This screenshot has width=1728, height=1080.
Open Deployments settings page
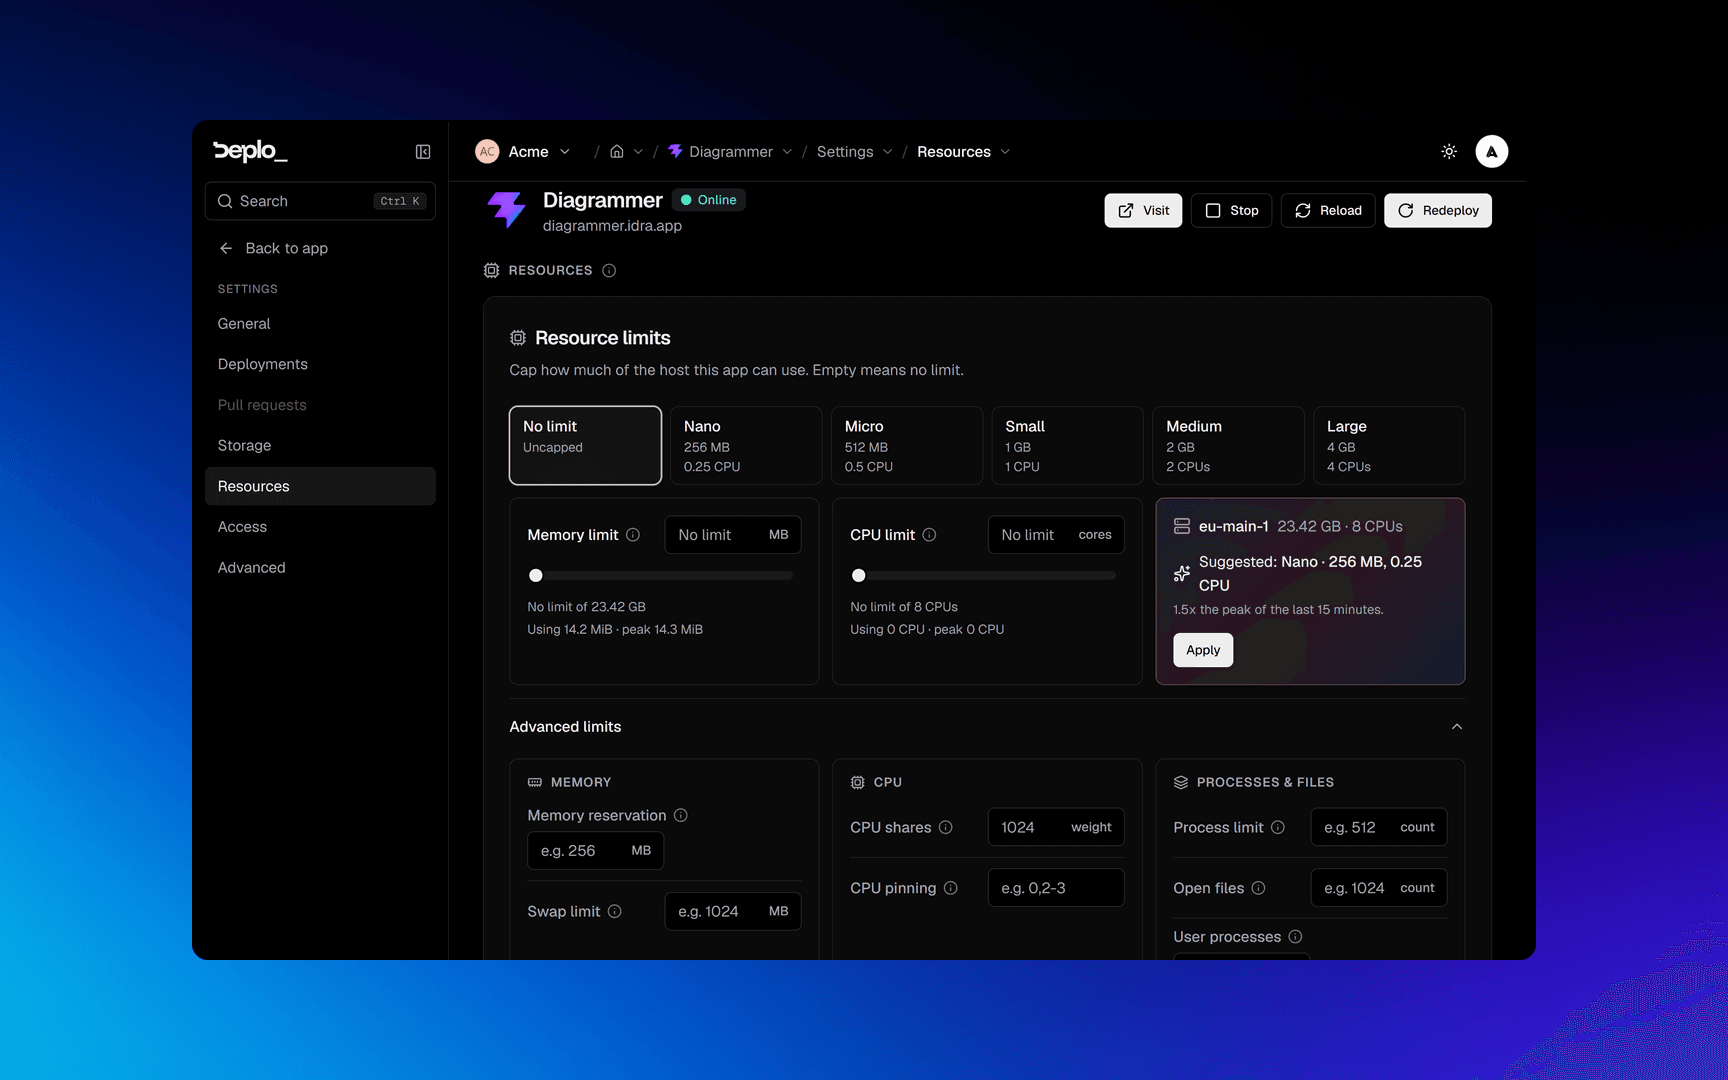(x=320, y=364)
